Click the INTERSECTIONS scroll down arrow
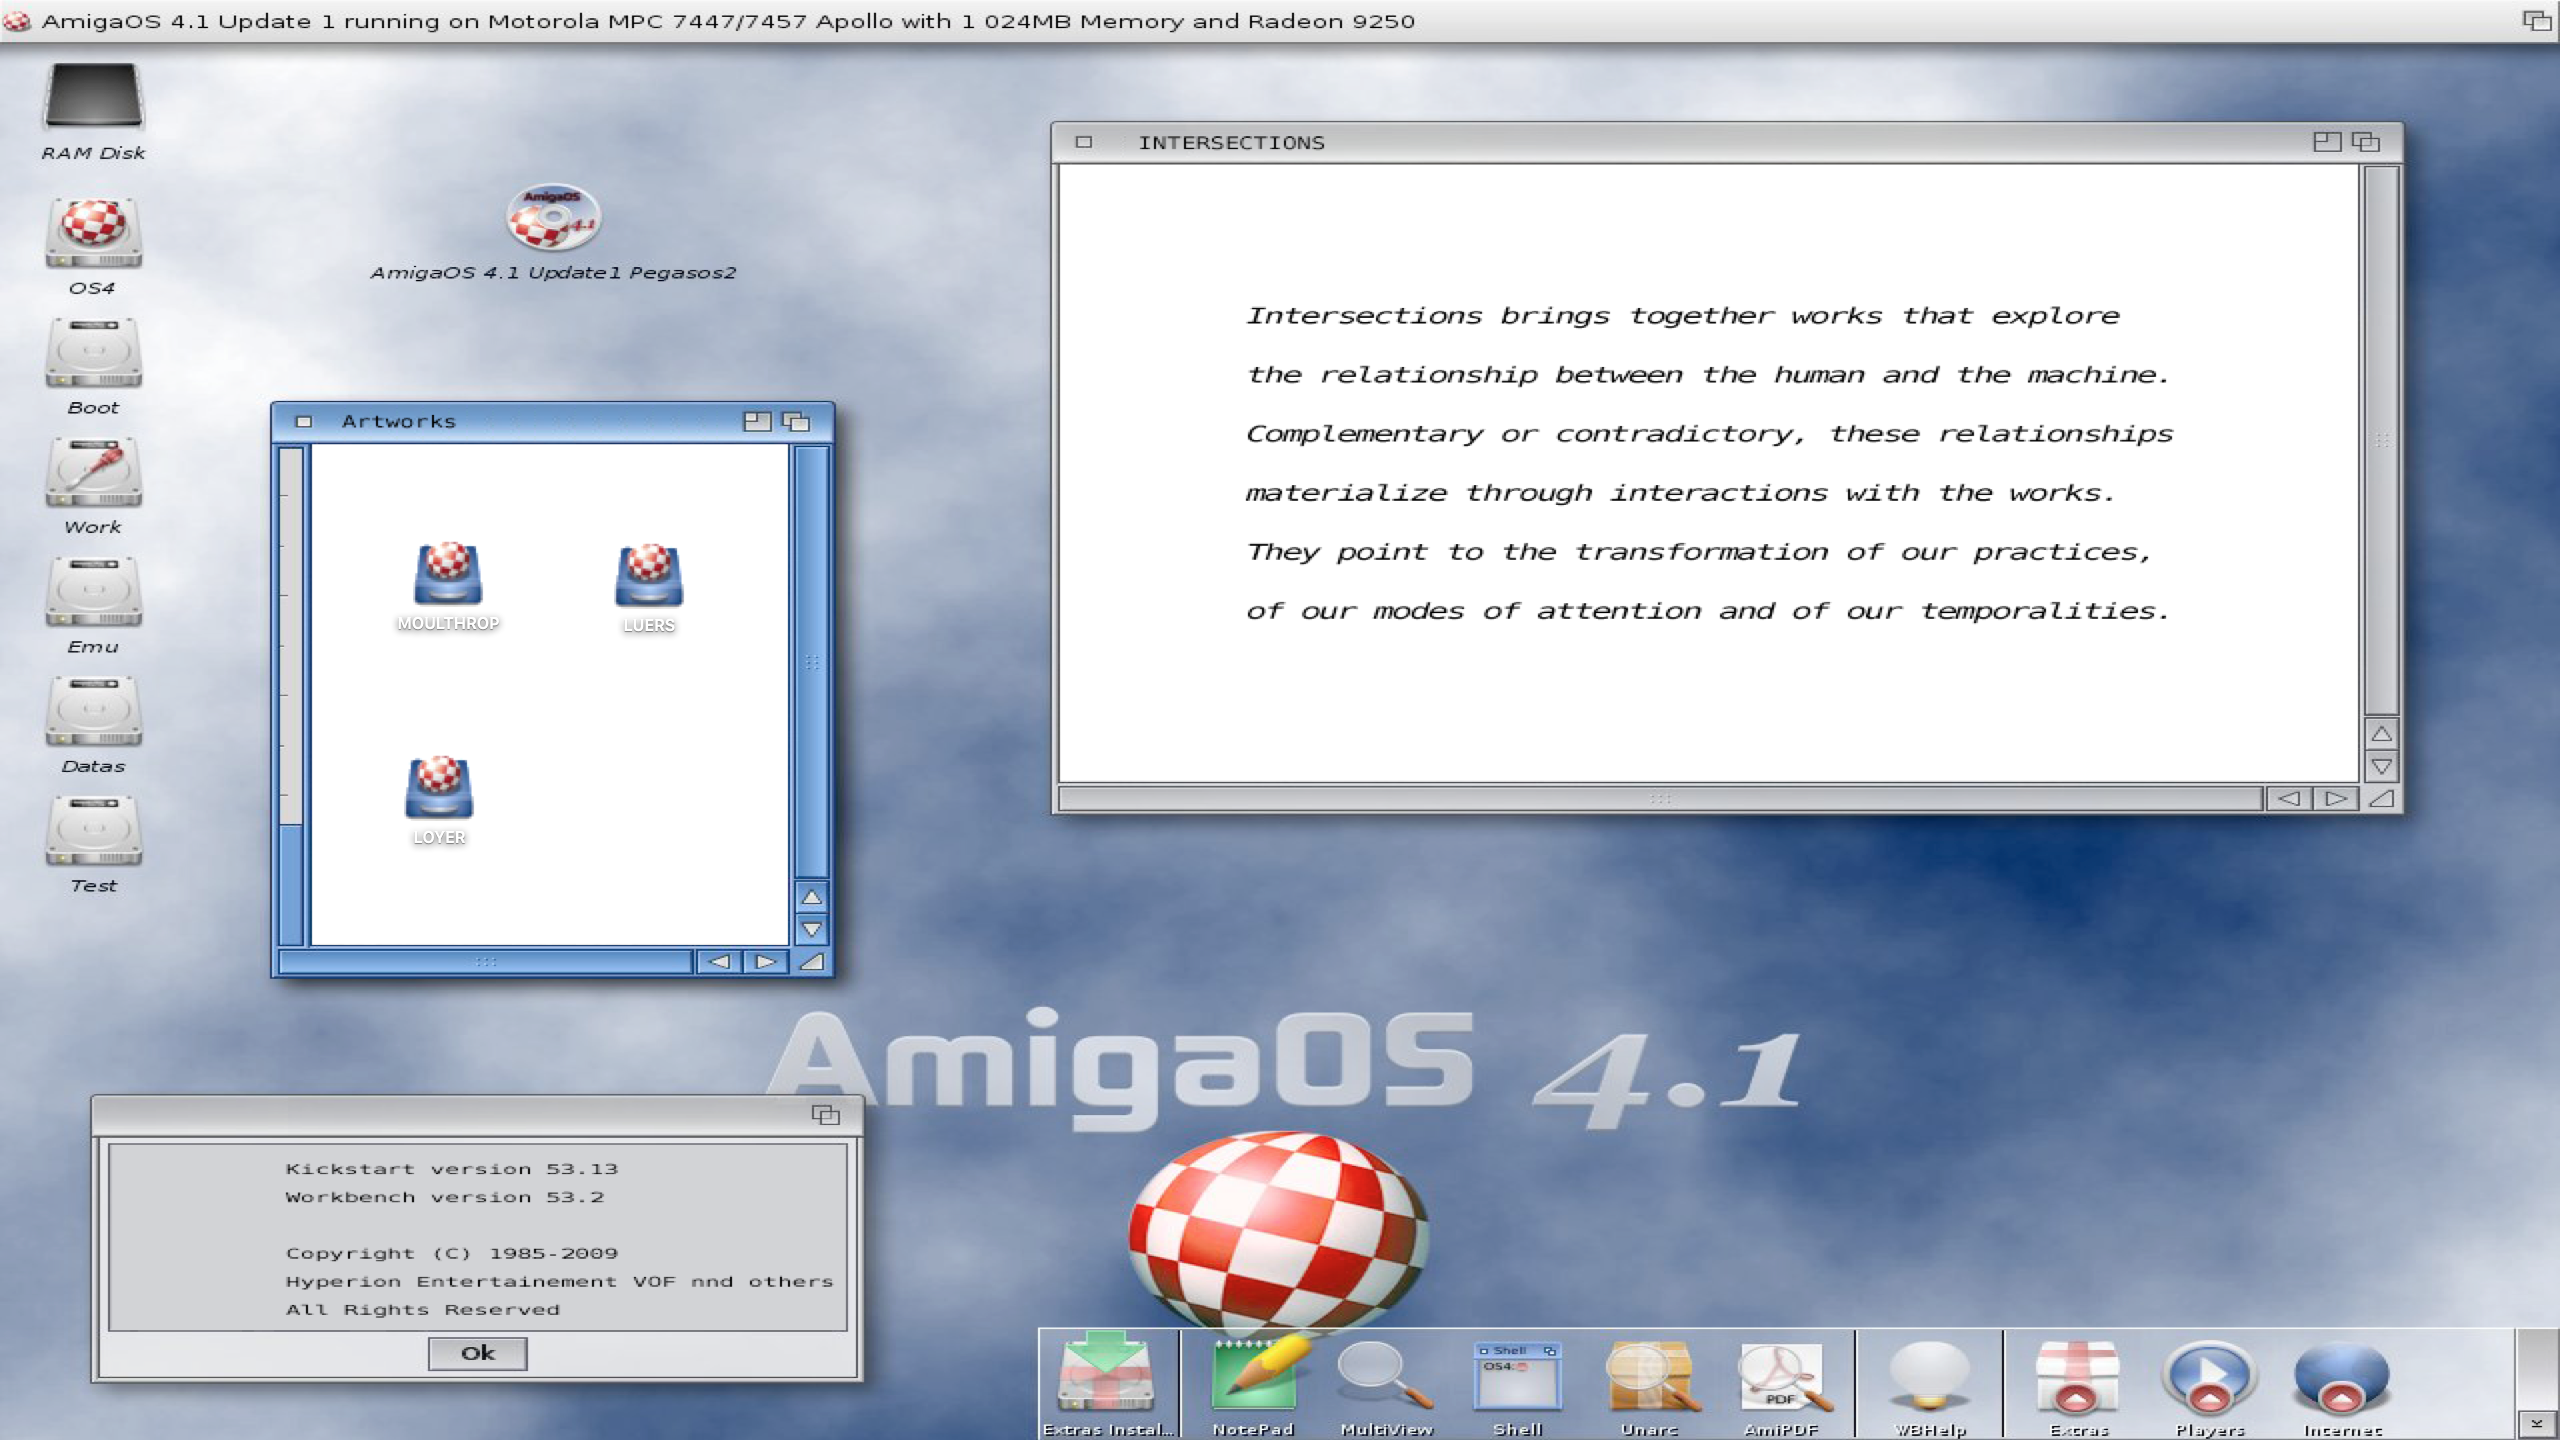Viewport: 2560px width, 1440px height. click(x=2382, y=767)
